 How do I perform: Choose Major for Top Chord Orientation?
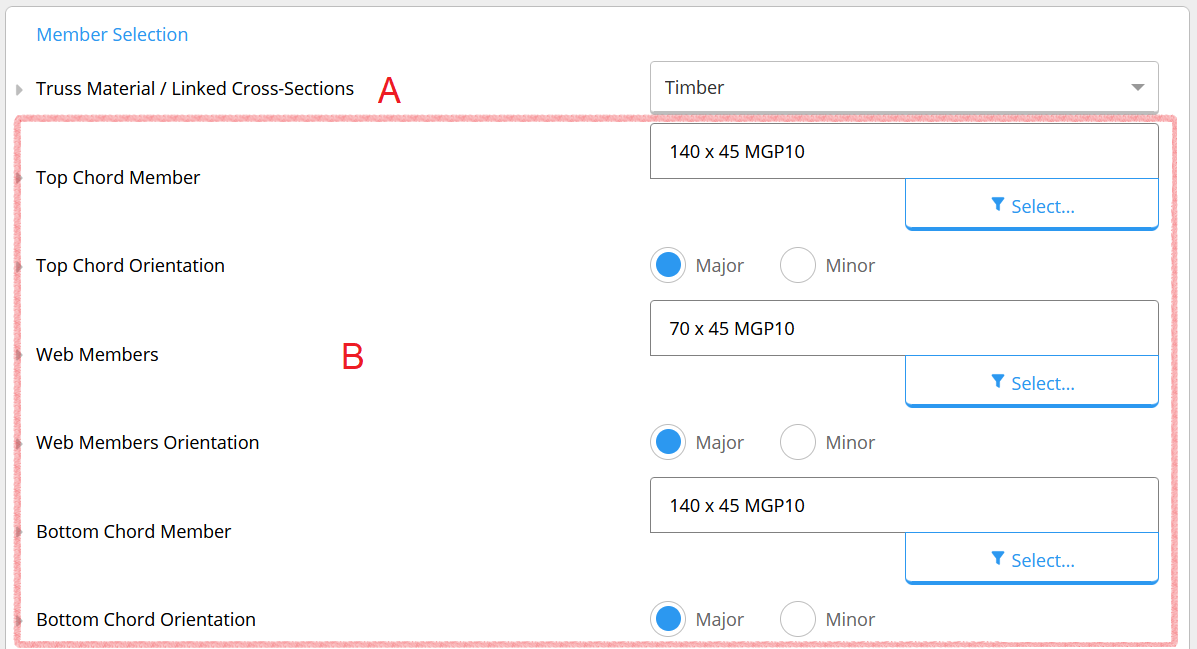click(668, 265)
